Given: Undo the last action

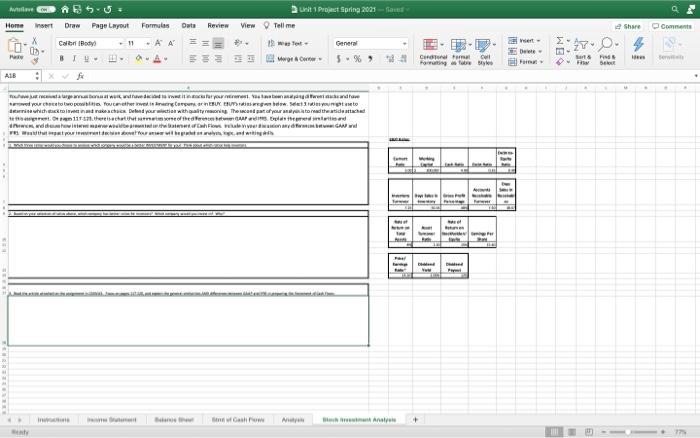Looking at the screenshot, I should pyautogui.click(x=90, y=9).
